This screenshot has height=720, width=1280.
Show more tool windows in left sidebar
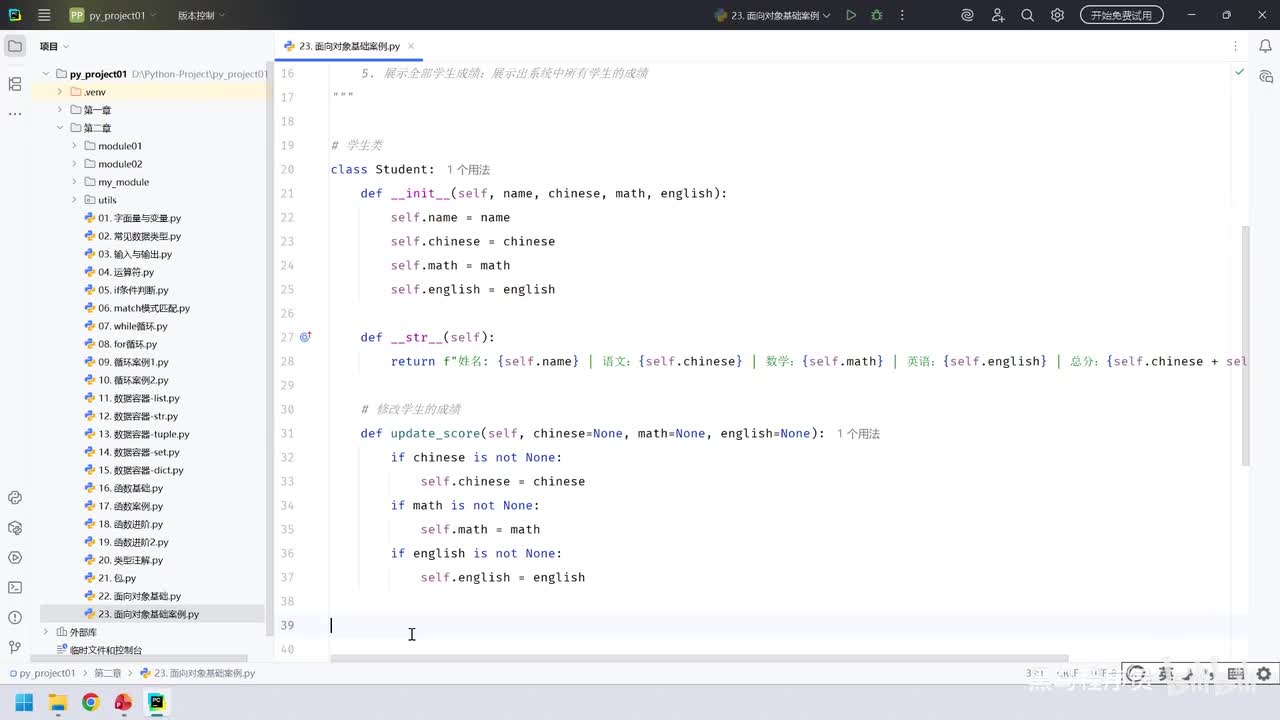tap(15, 114)
